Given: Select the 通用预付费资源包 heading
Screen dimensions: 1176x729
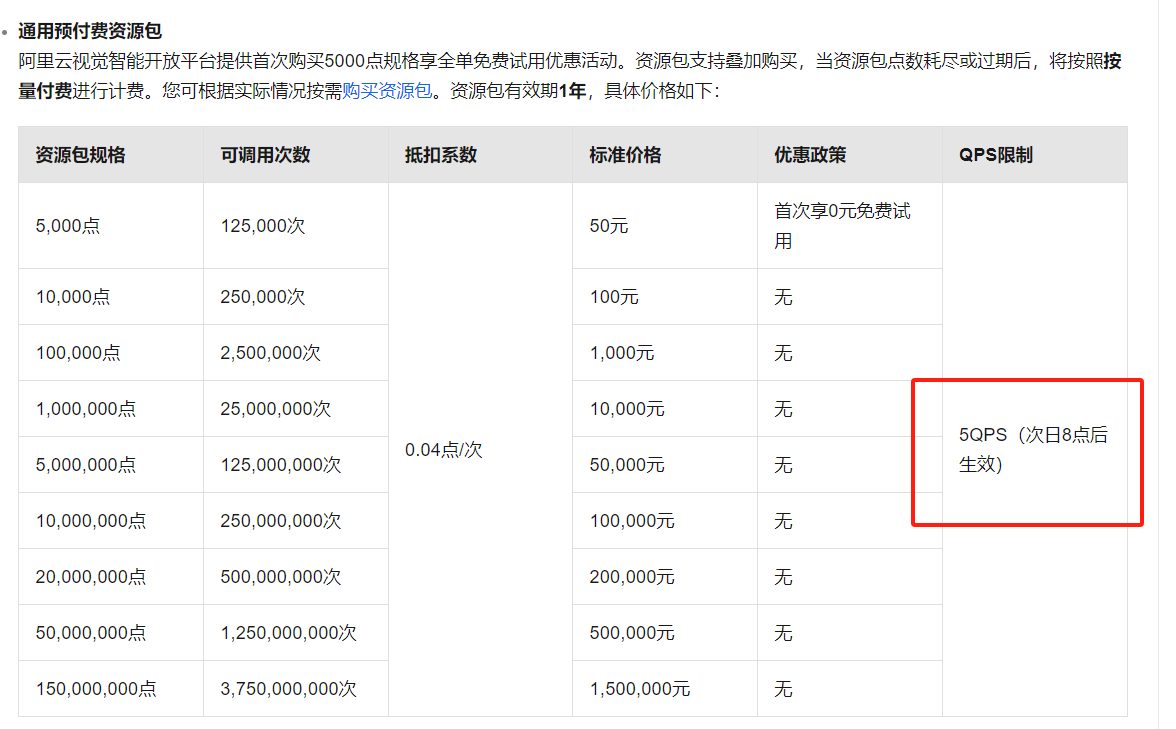Looking at the screenshot, I should (x=90, y=31).
